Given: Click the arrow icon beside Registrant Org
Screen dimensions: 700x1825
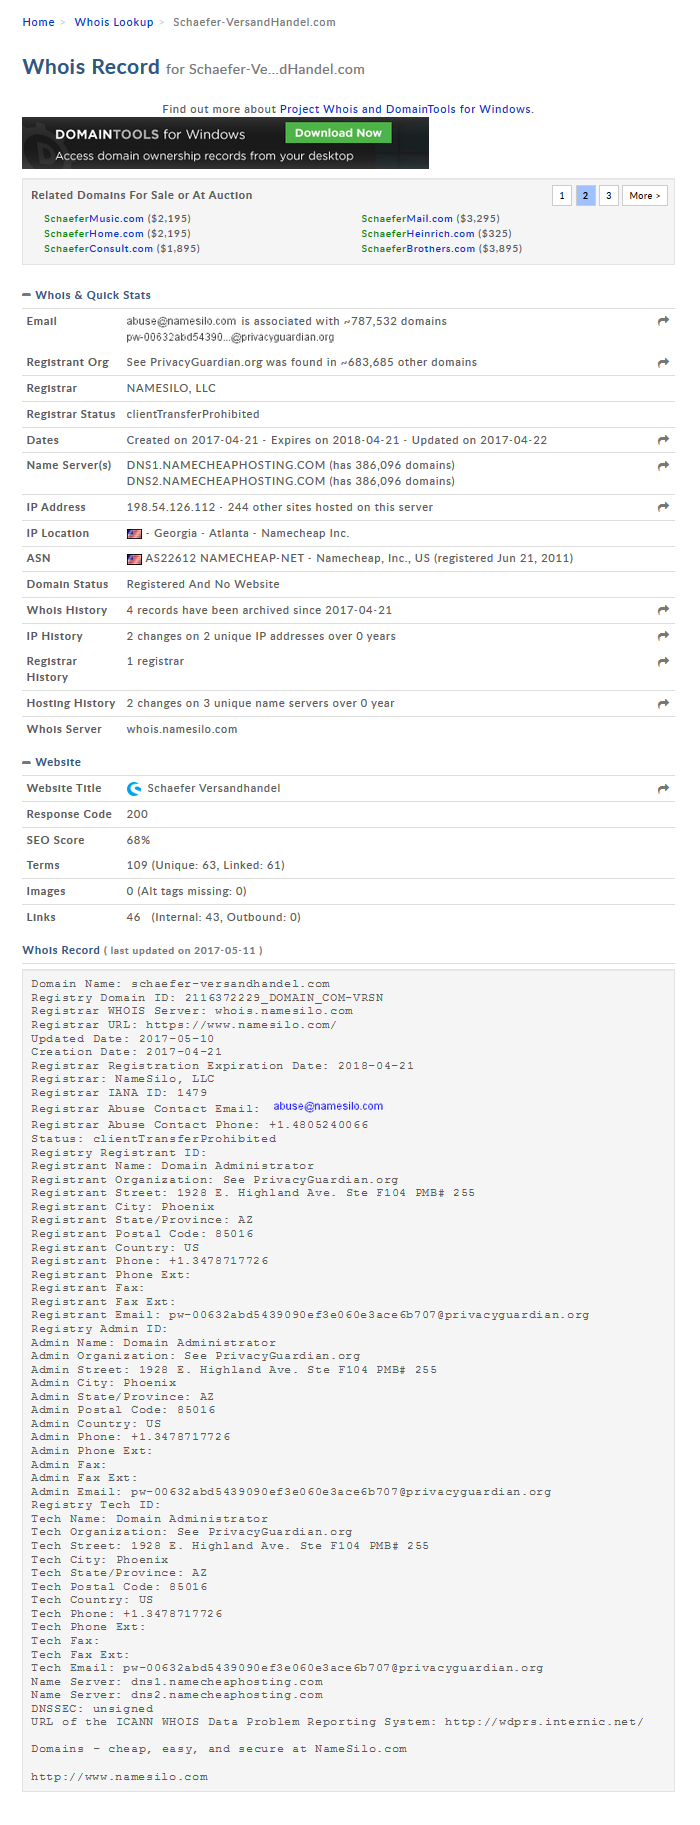Looking at the screenshot, I should (x=663, y=363).
